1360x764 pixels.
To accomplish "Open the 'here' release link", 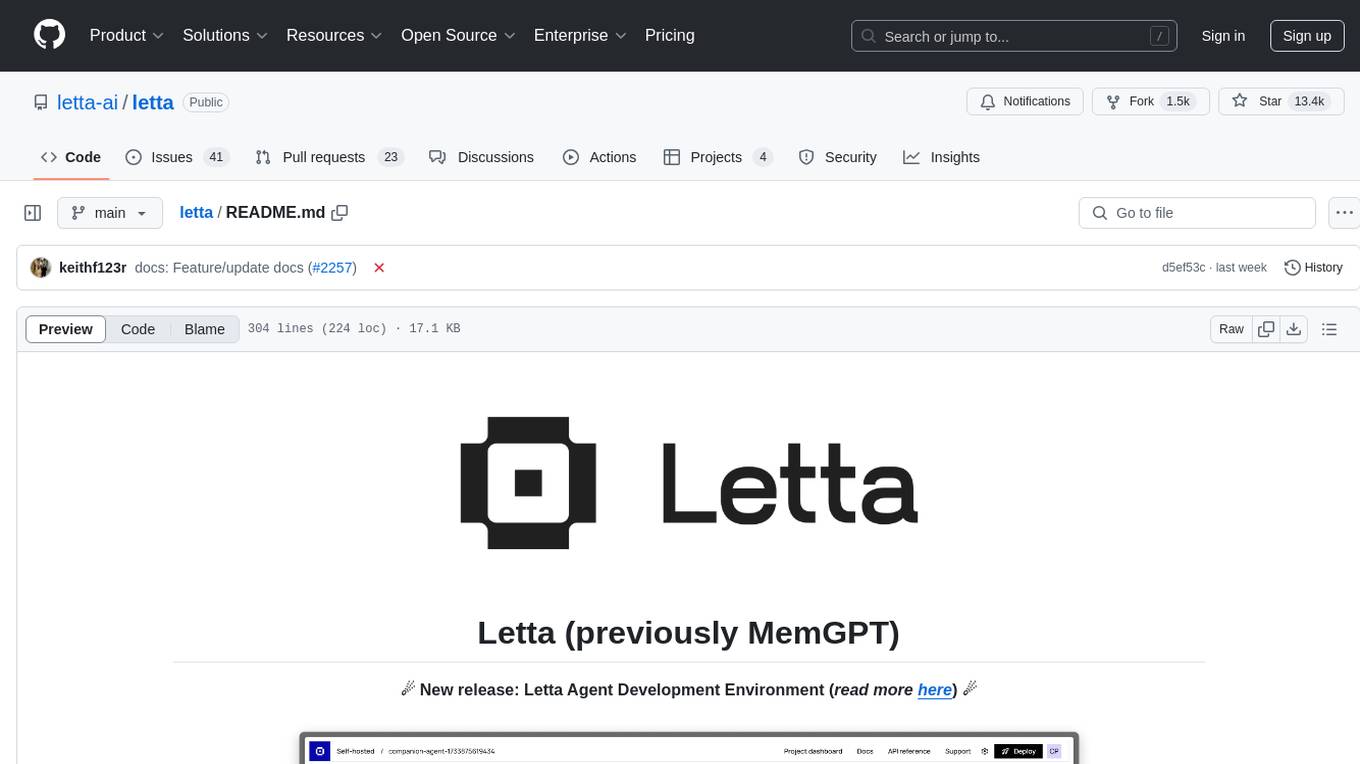I will coord(935,690).
